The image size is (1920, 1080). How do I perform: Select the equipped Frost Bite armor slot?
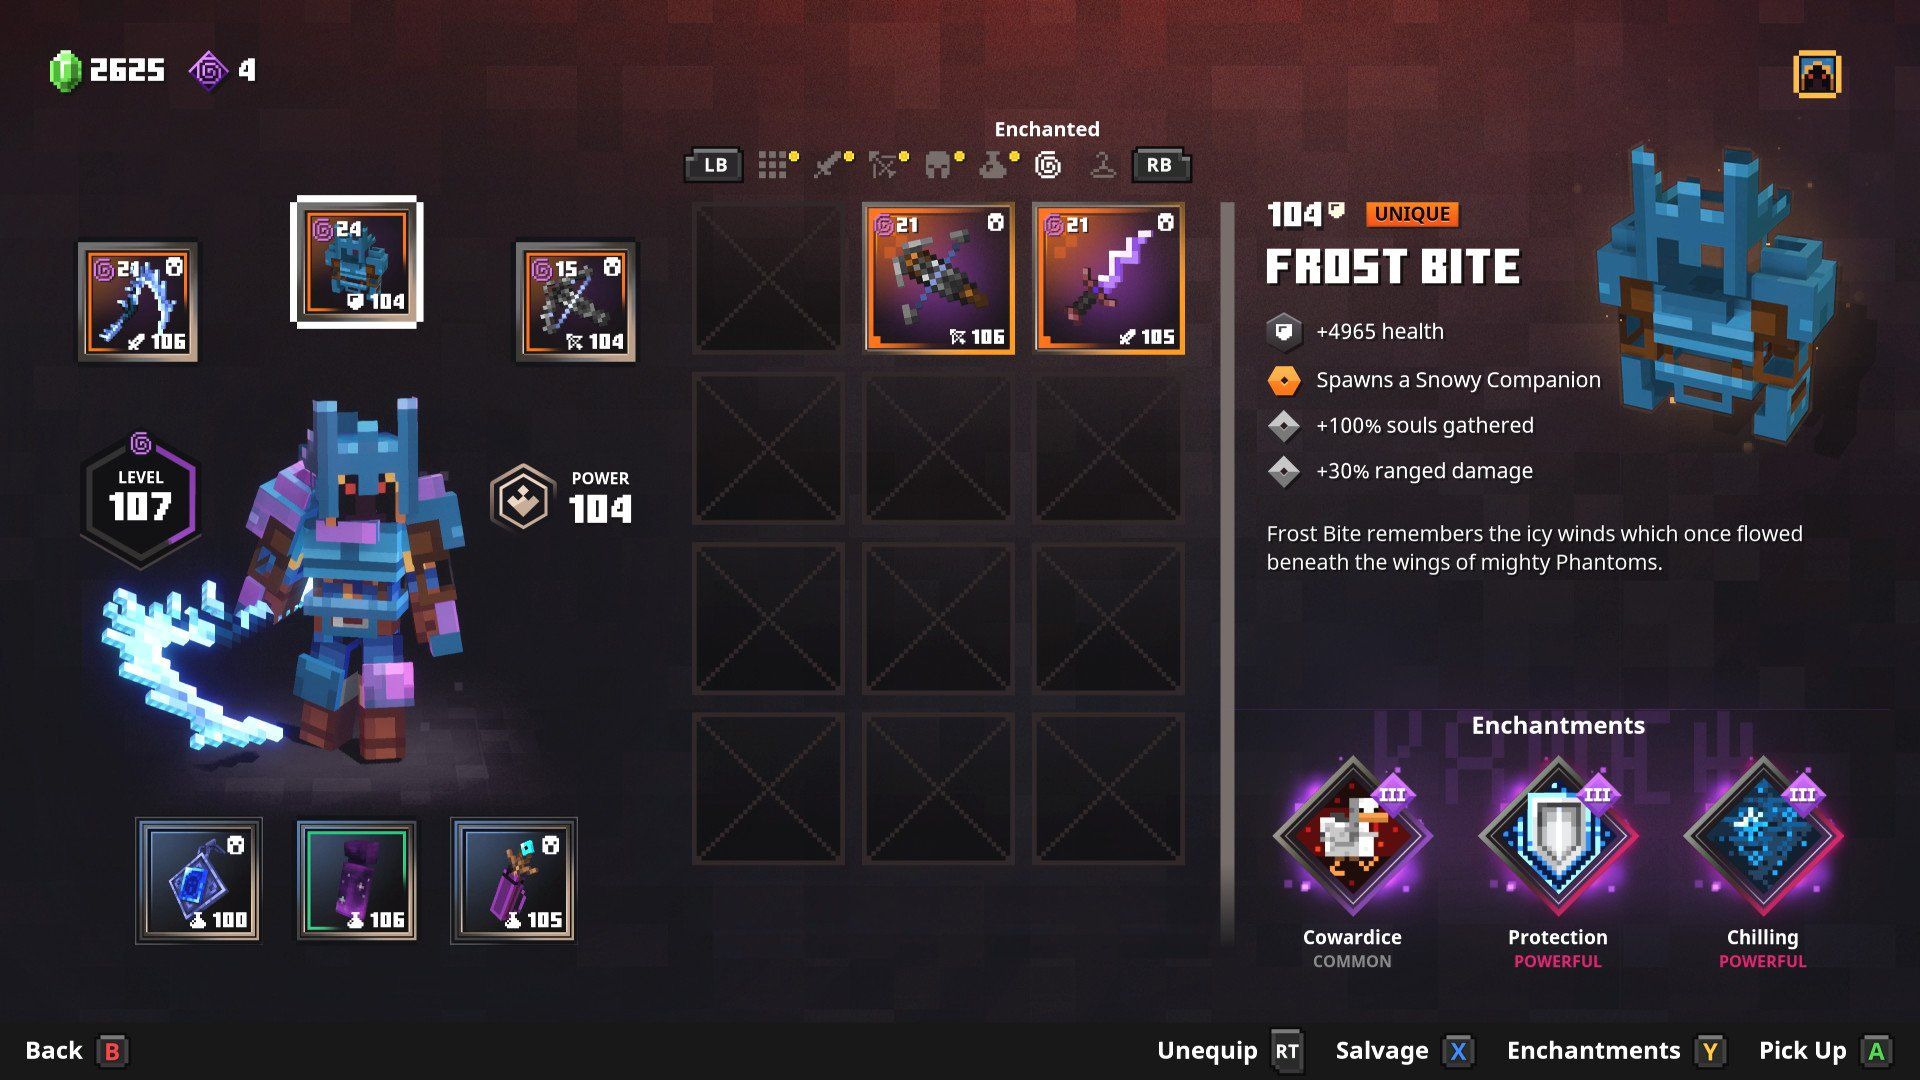(x=357, y=262)
